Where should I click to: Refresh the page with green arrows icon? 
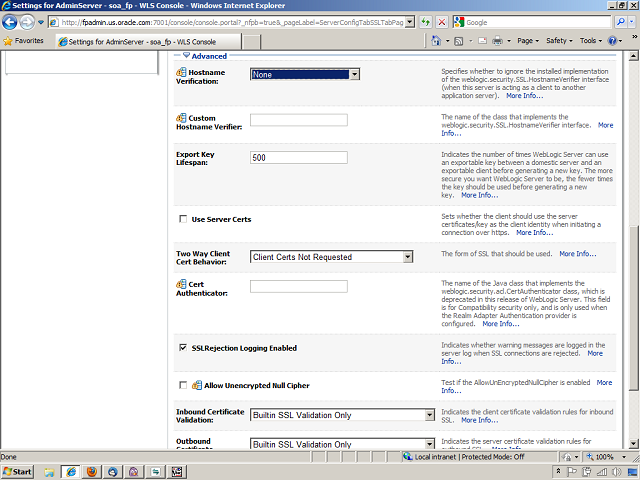(x=426, y=22)
